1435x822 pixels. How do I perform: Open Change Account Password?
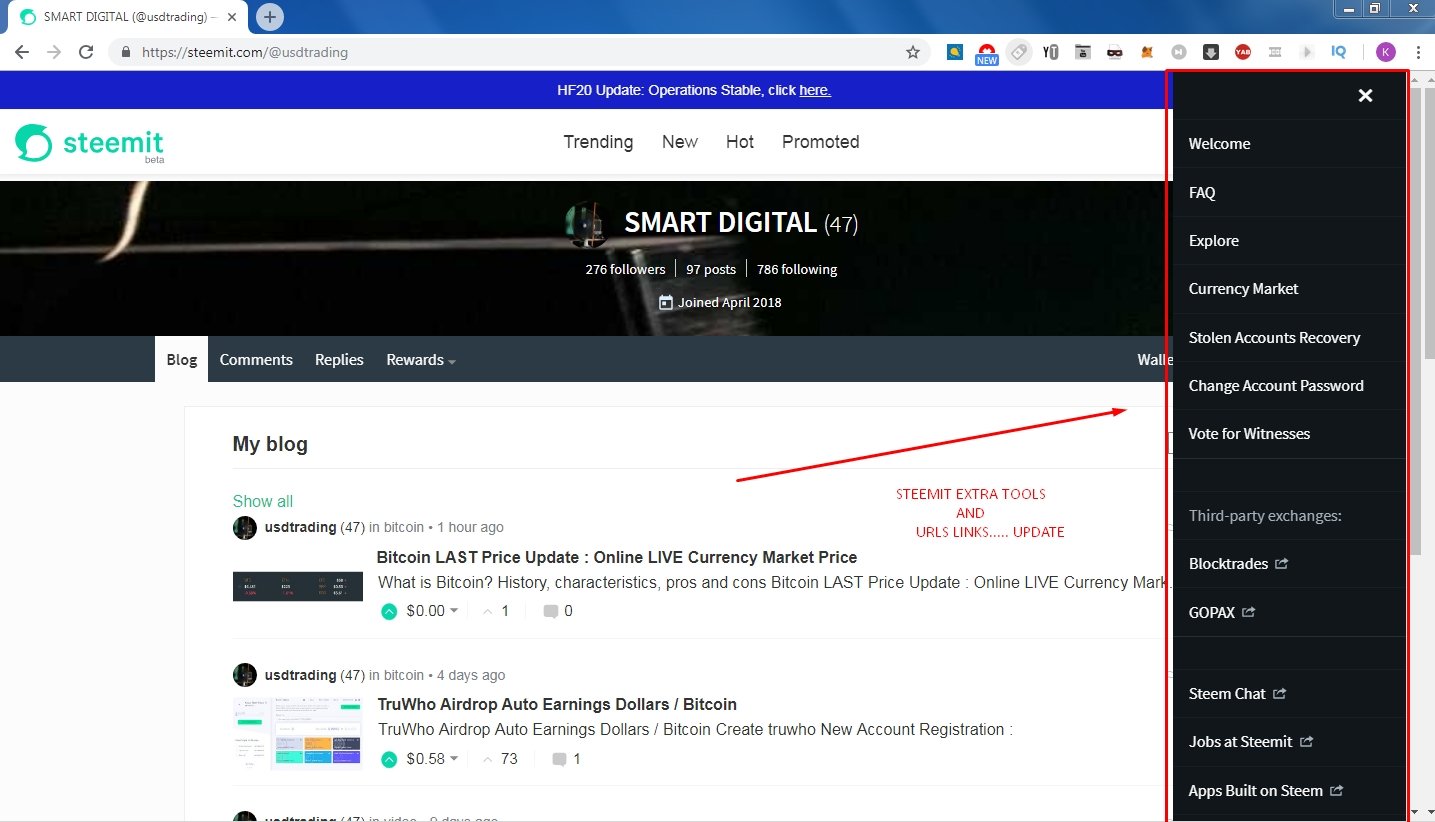click(1276, 385)
